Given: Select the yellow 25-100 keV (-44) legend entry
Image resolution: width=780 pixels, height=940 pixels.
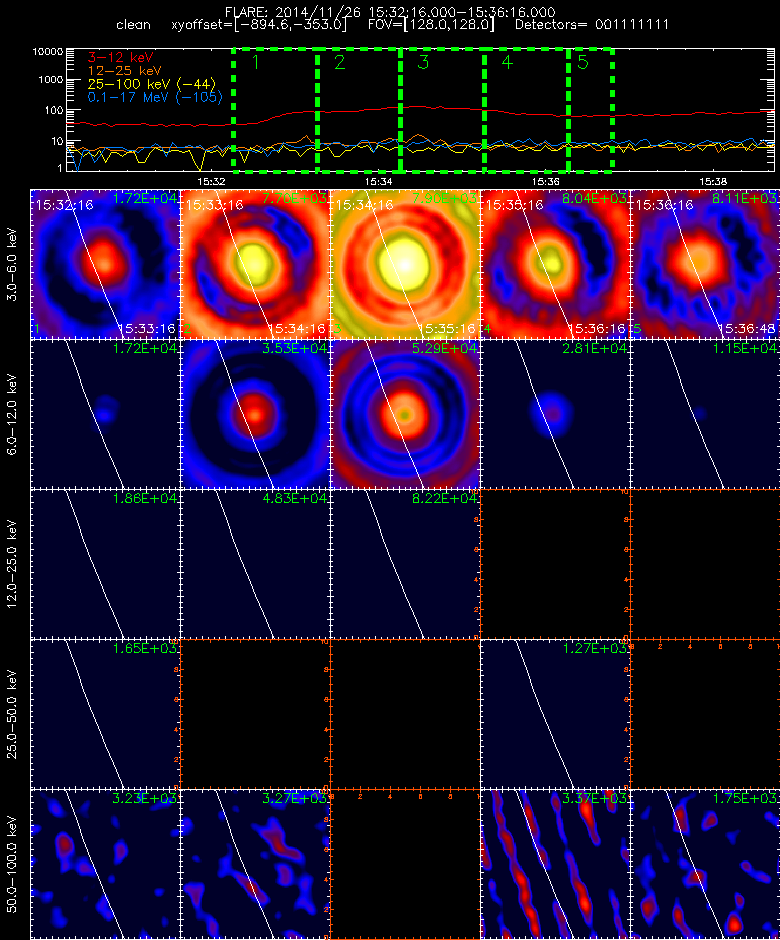Looking at the screenshot, I should (152, 84).
